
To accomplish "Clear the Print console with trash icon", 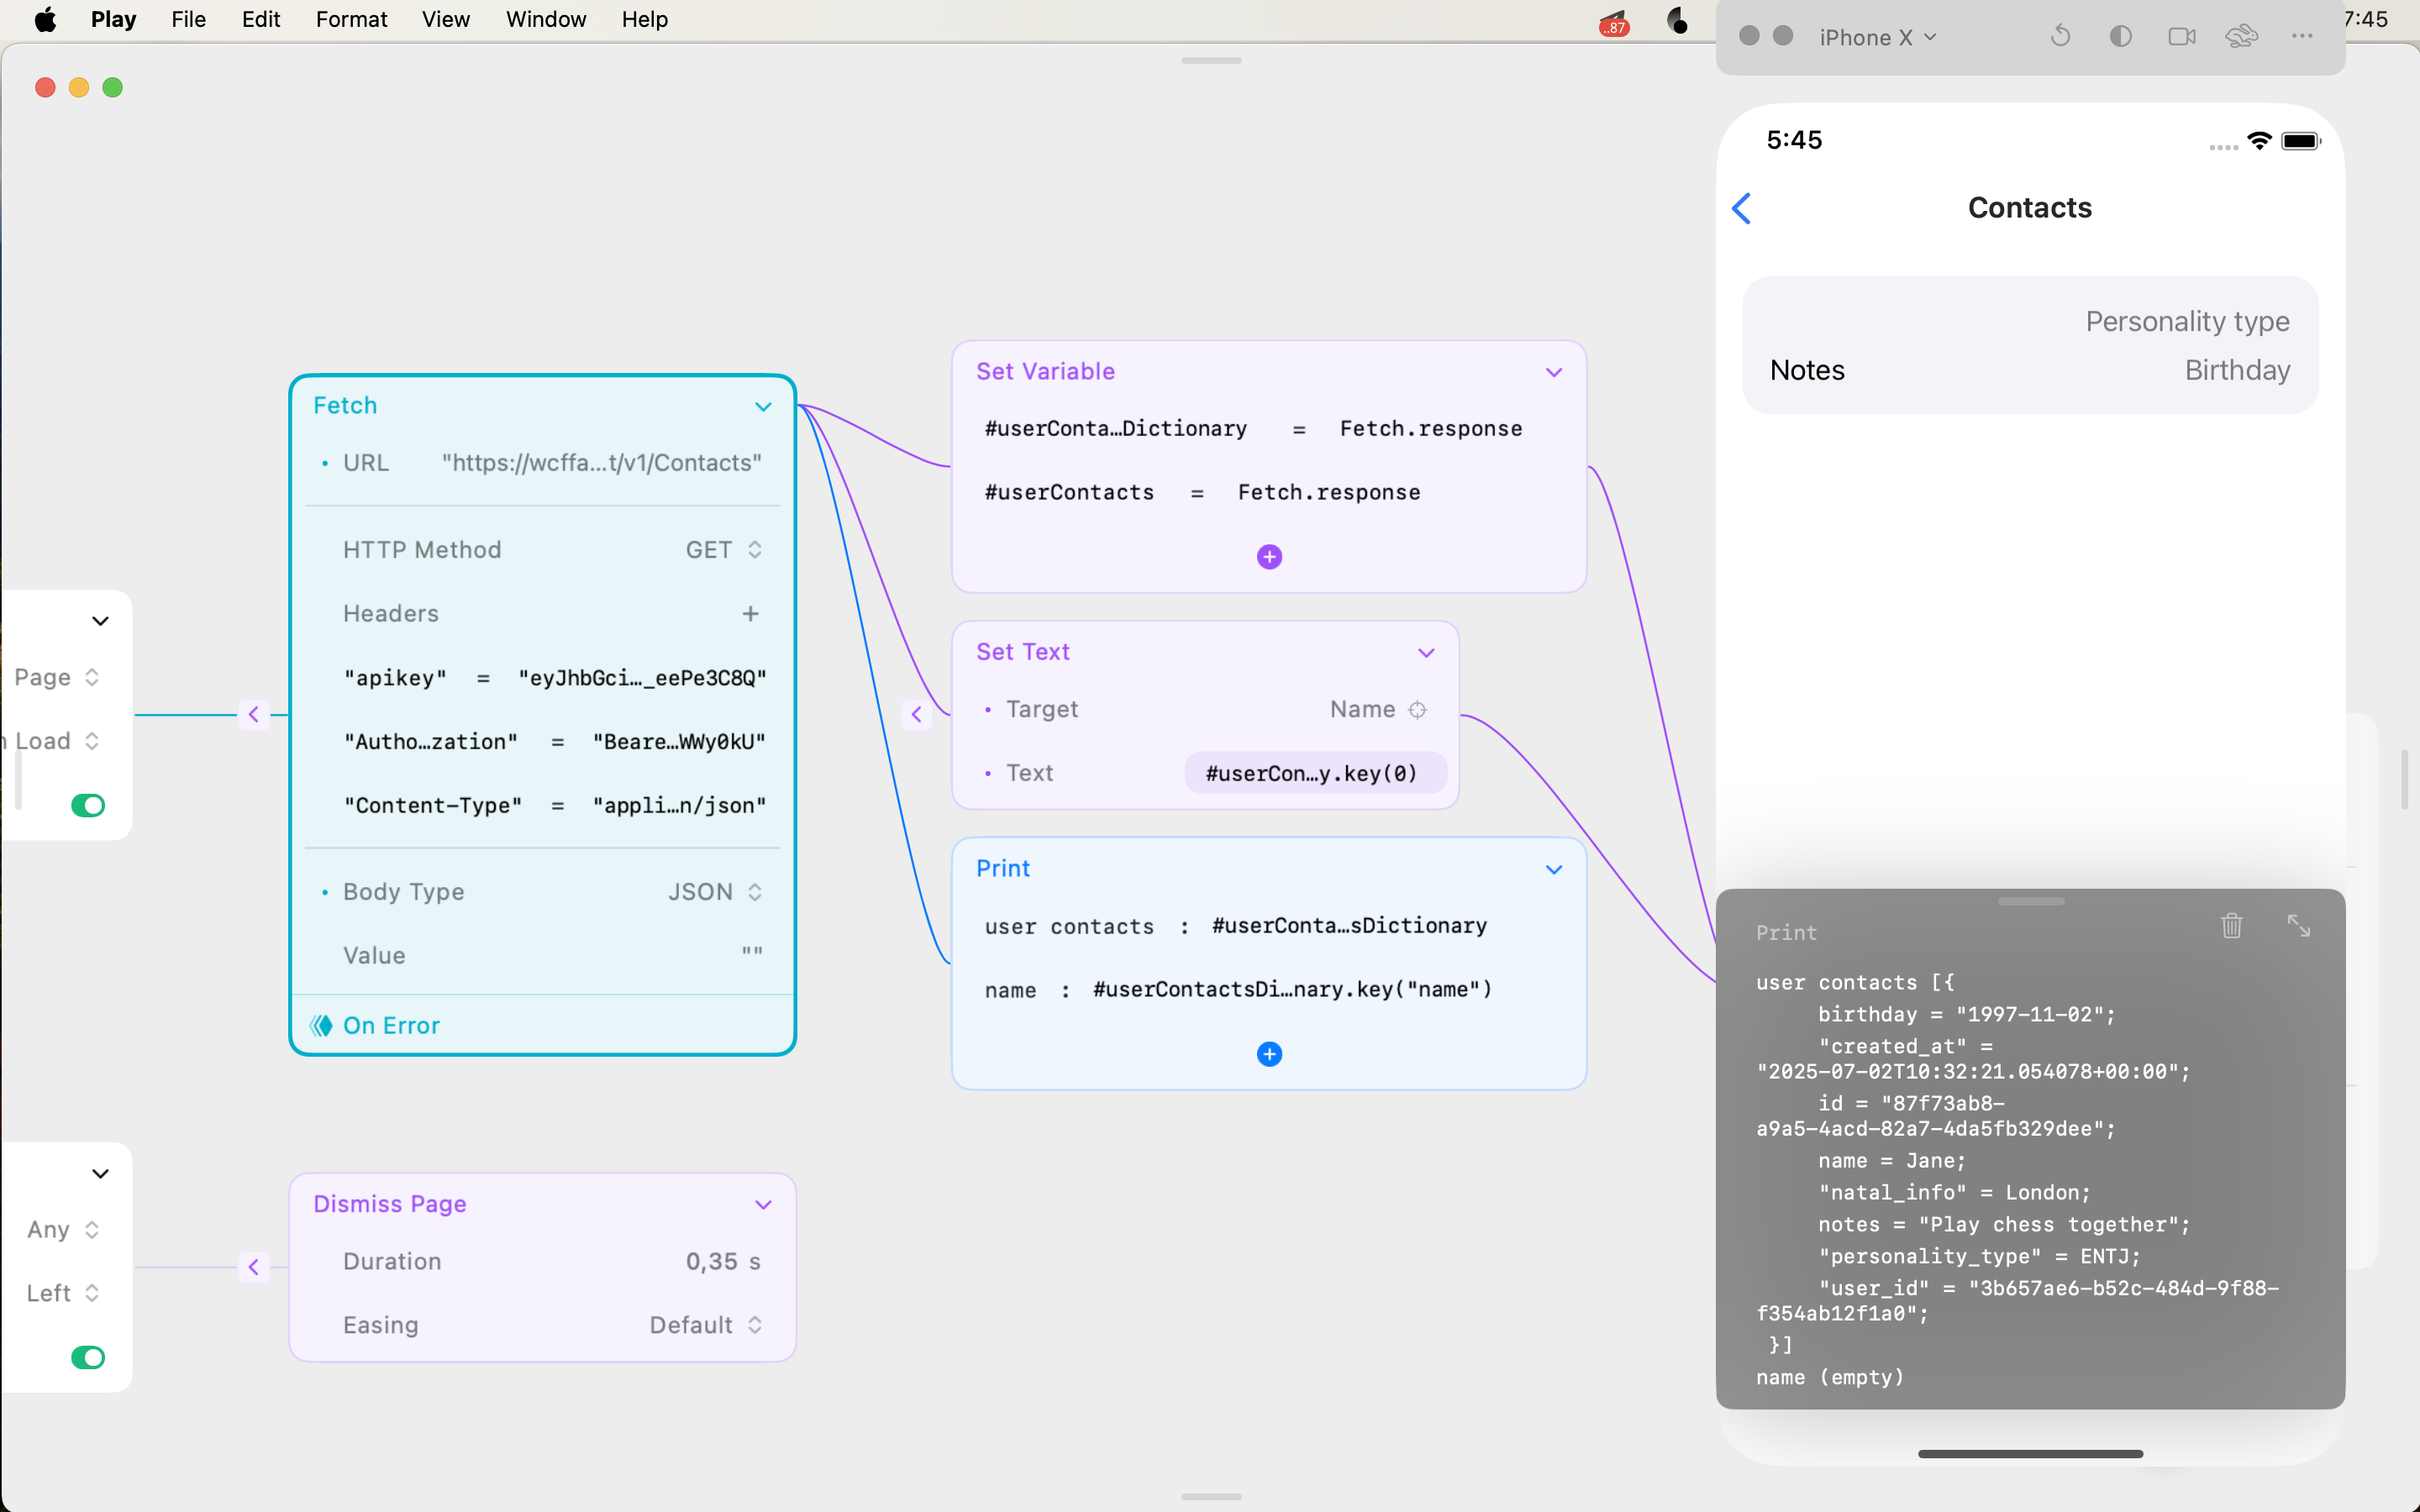I will [x=2231, y=925].
